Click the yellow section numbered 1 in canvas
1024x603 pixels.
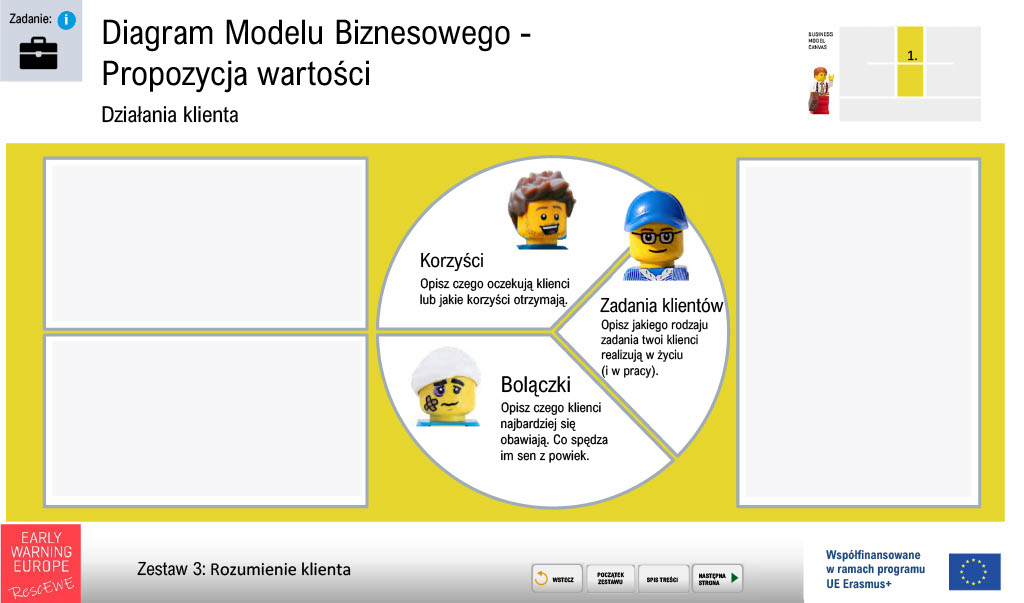[910, 61]
